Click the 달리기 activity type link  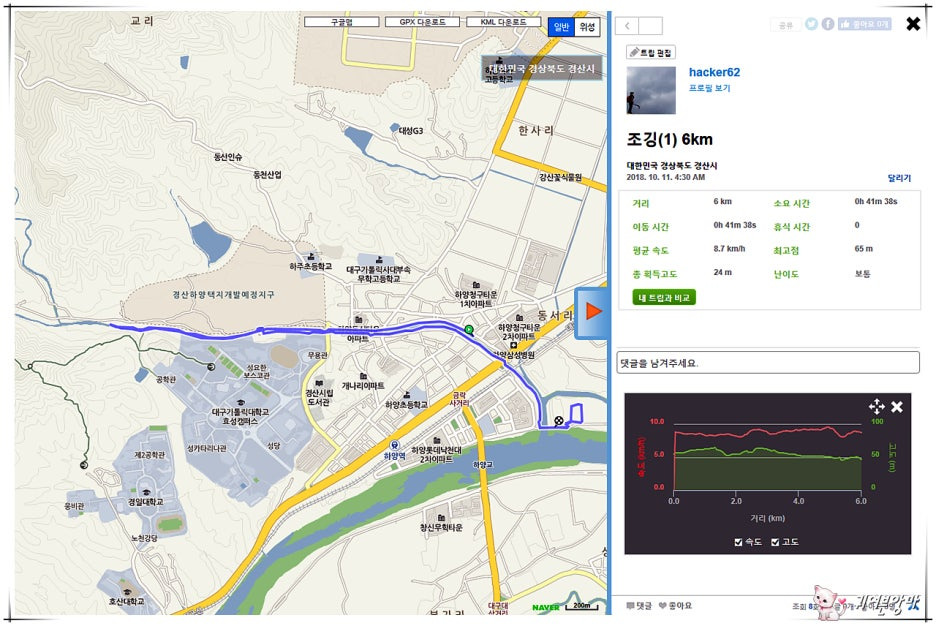click(x=899, y=178)
